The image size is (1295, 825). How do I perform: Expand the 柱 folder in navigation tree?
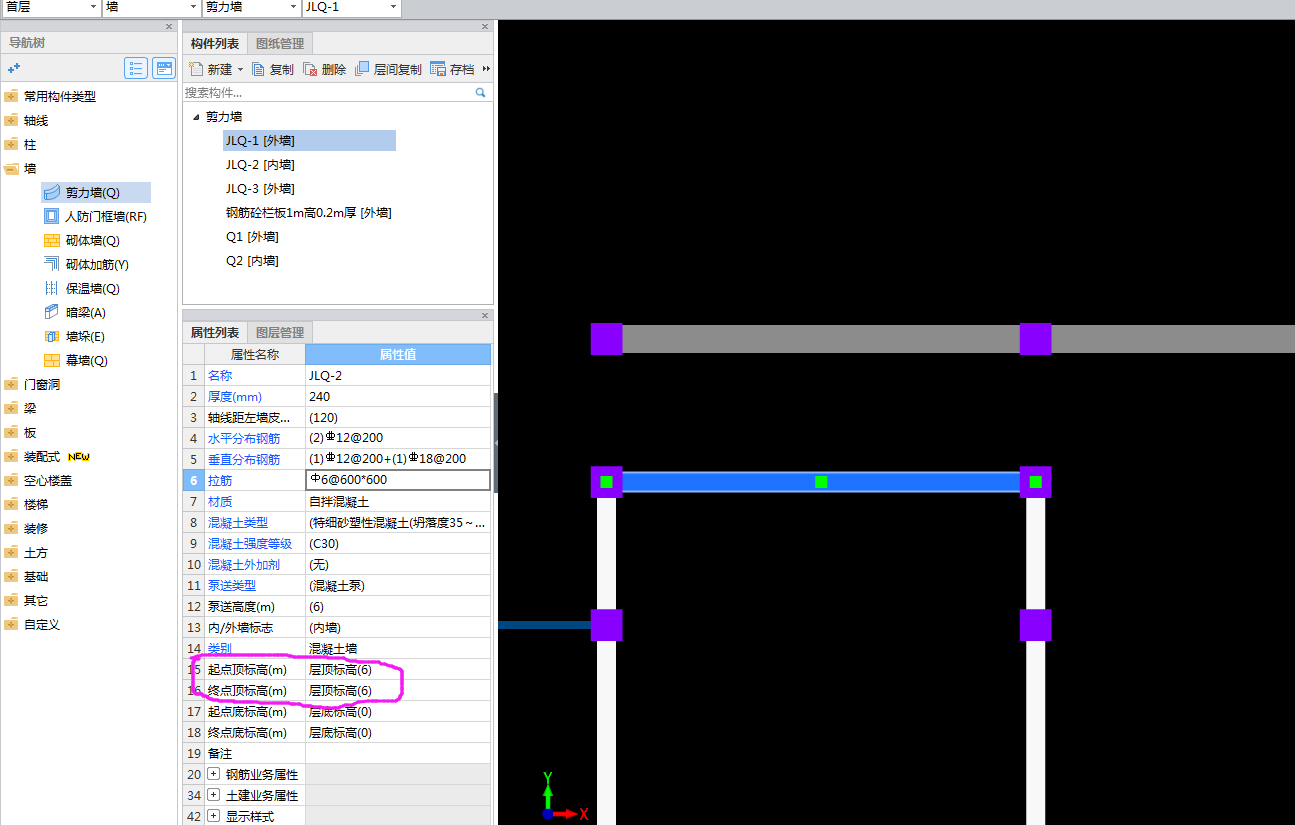[11, 144]
